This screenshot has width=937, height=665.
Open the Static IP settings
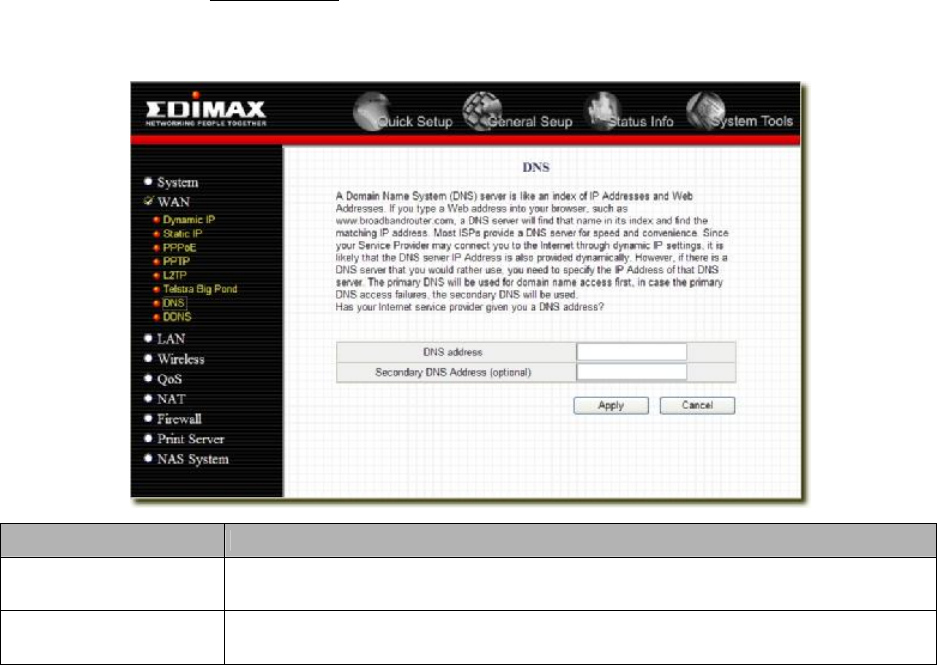point(182,234)
